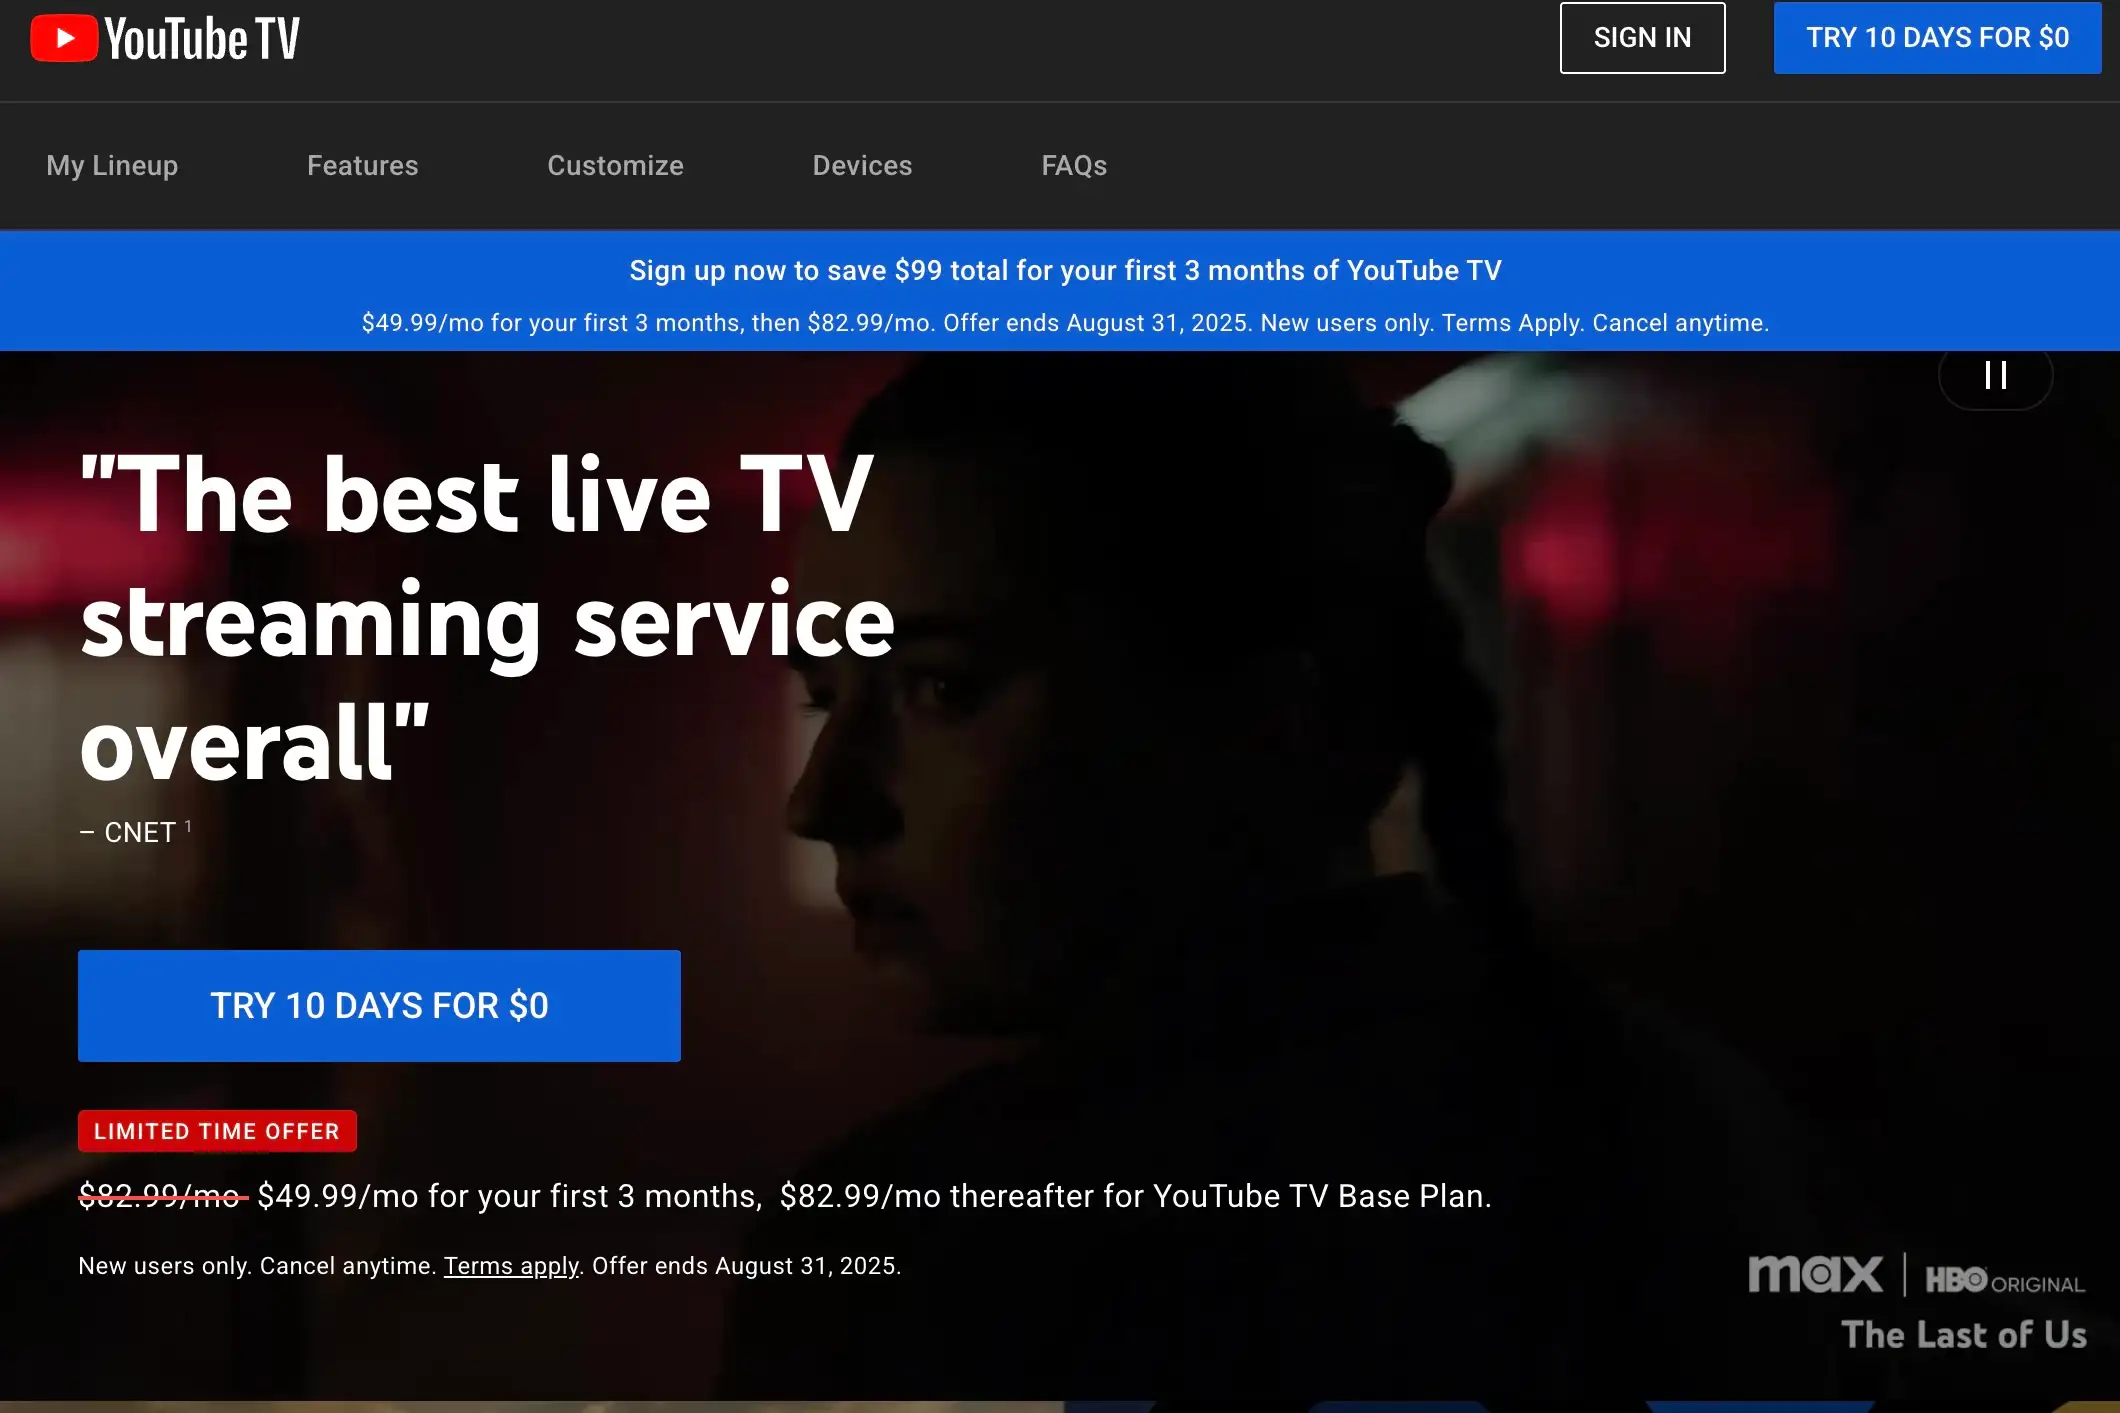Click the "The best live TV" headline quote
This screenshot has height=1413, width=2120.
pyautogui.click(x=487, y=619)
